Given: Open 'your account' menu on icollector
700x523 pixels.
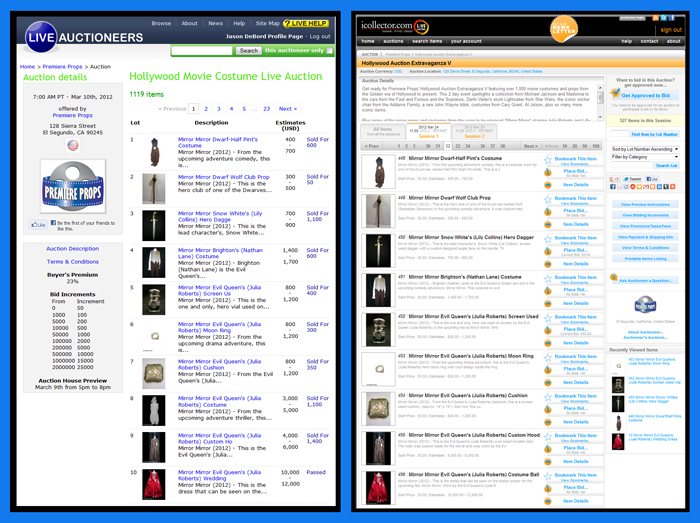Looking at the screenshot, I should [x=466, y=41].
